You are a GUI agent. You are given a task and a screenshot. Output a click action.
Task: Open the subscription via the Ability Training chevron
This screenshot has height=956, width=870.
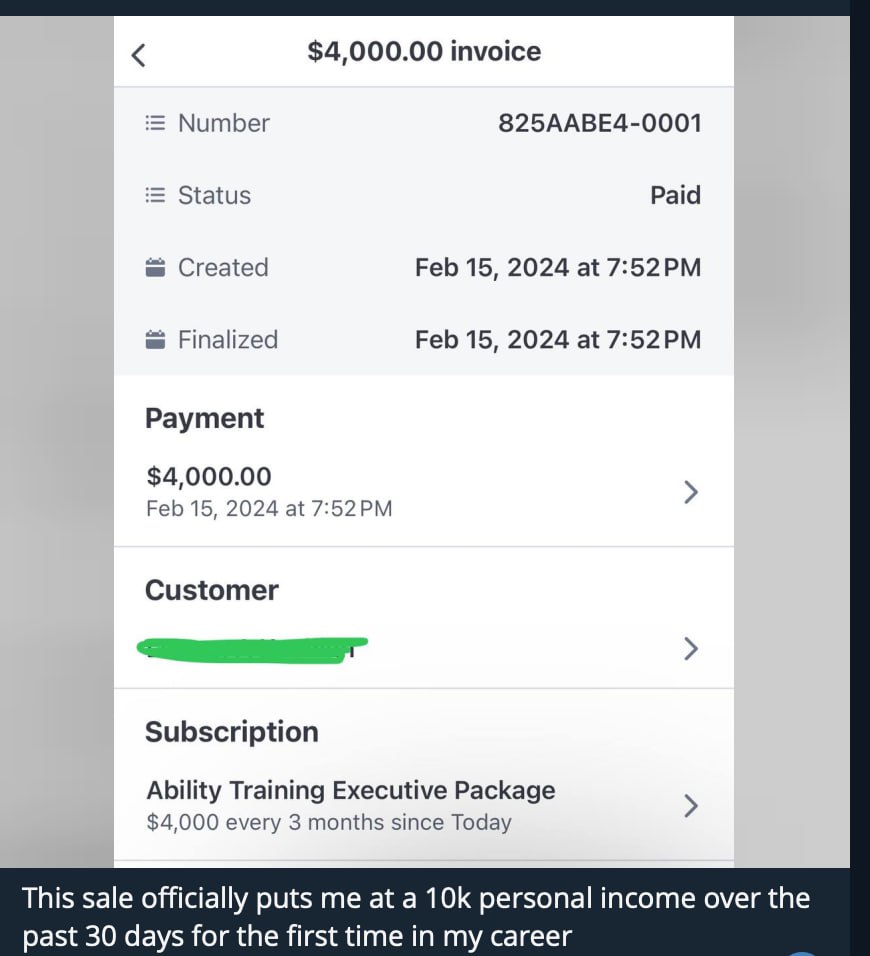click(x=690, y=806)
